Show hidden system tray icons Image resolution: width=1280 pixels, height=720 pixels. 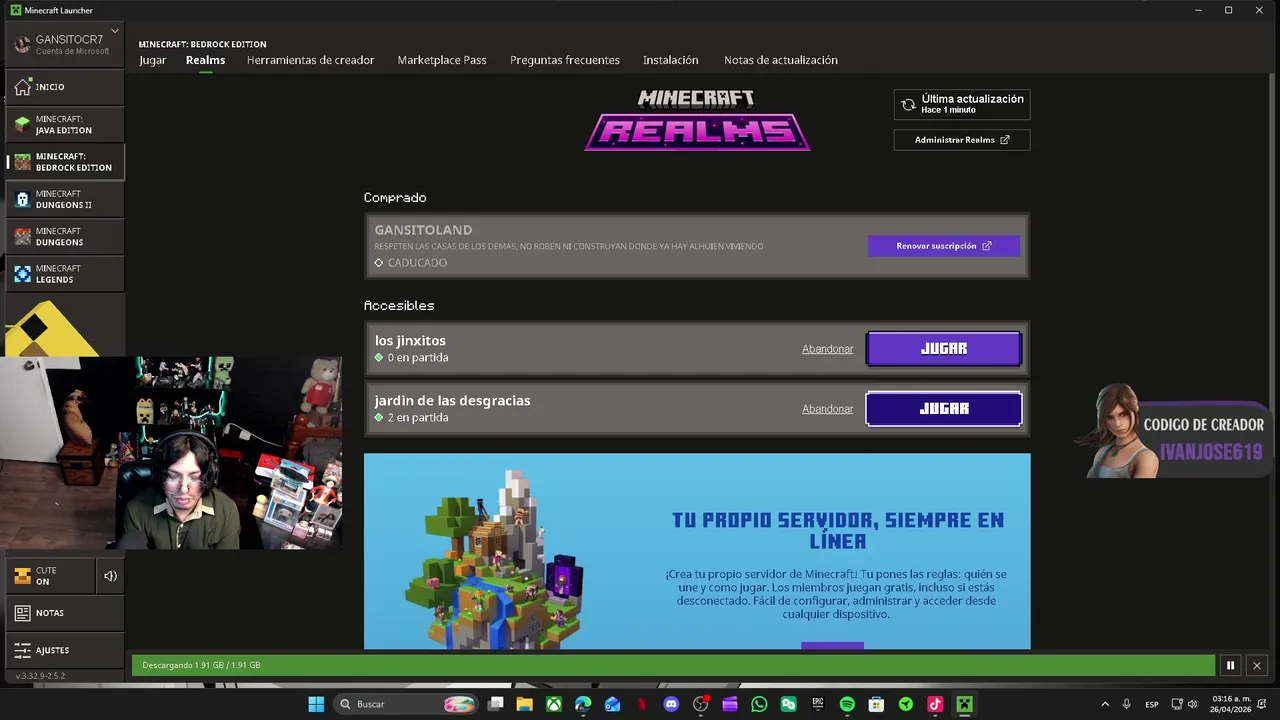(1105, 704)
